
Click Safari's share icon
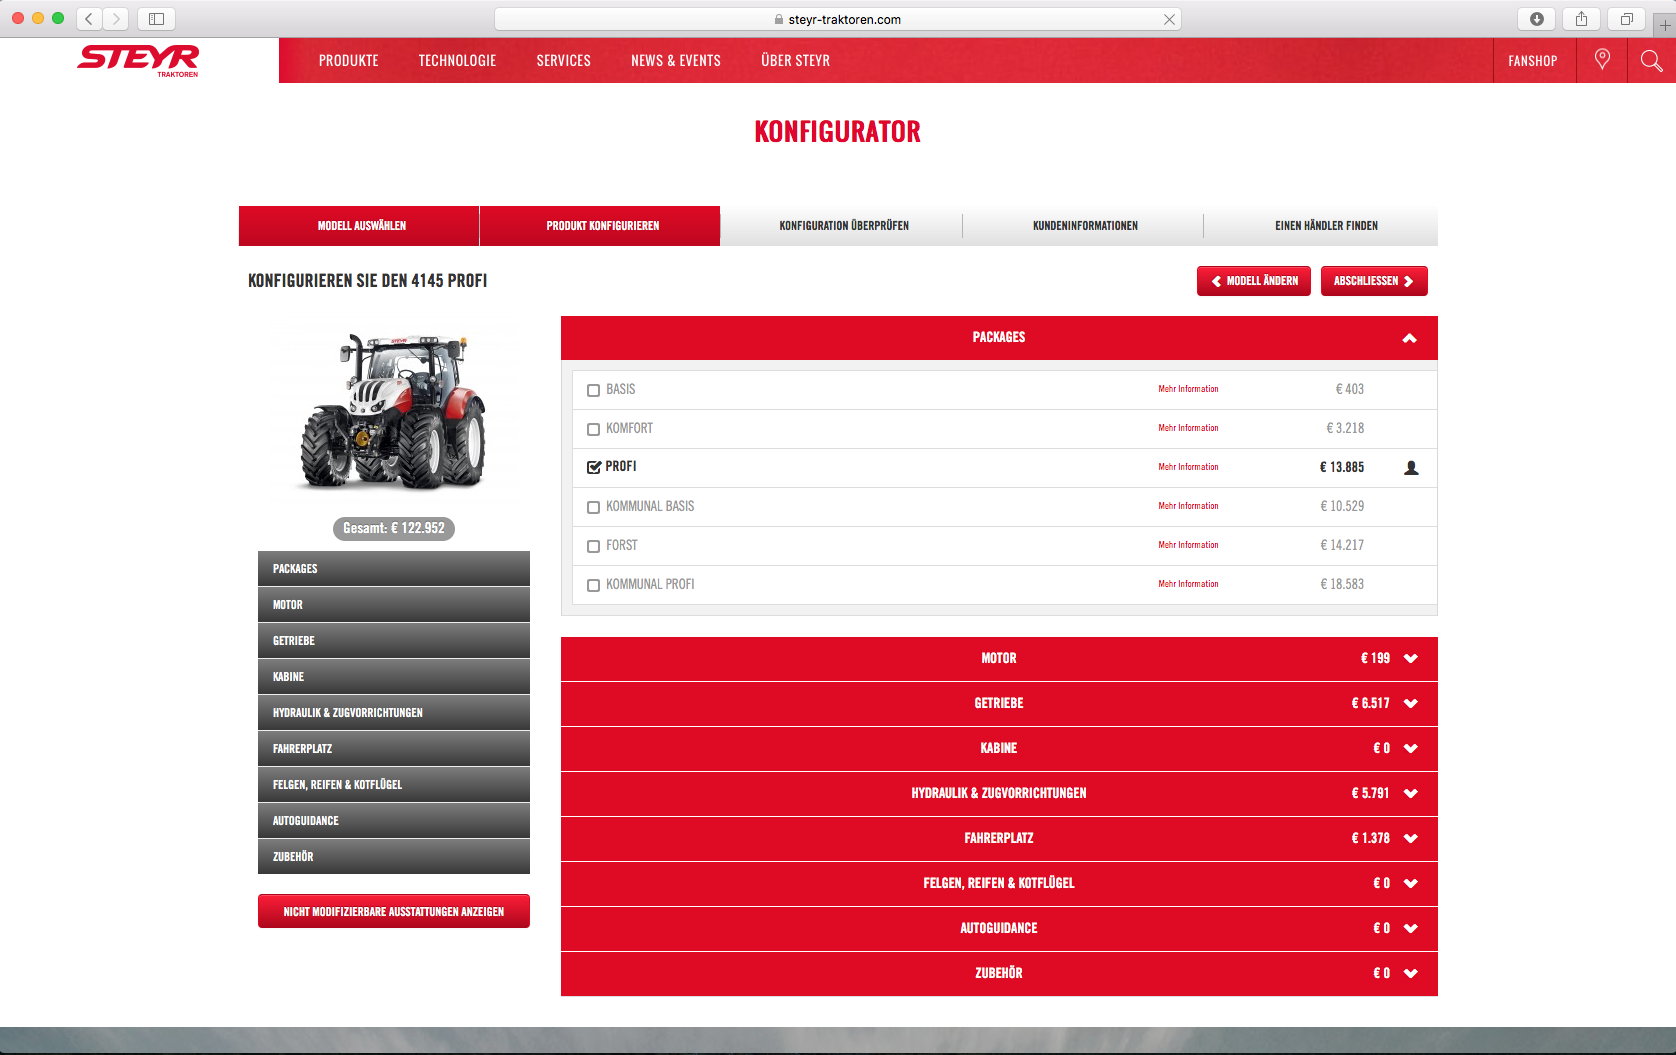tap(1582, 18)
